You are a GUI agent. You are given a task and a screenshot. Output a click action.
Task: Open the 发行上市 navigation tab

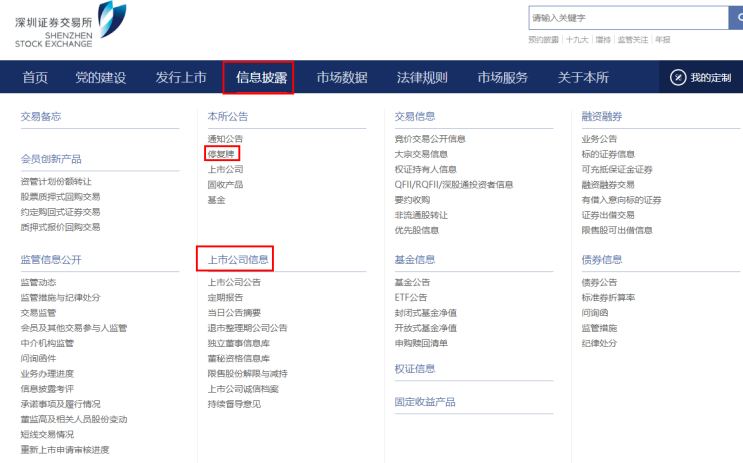[181, 77]
